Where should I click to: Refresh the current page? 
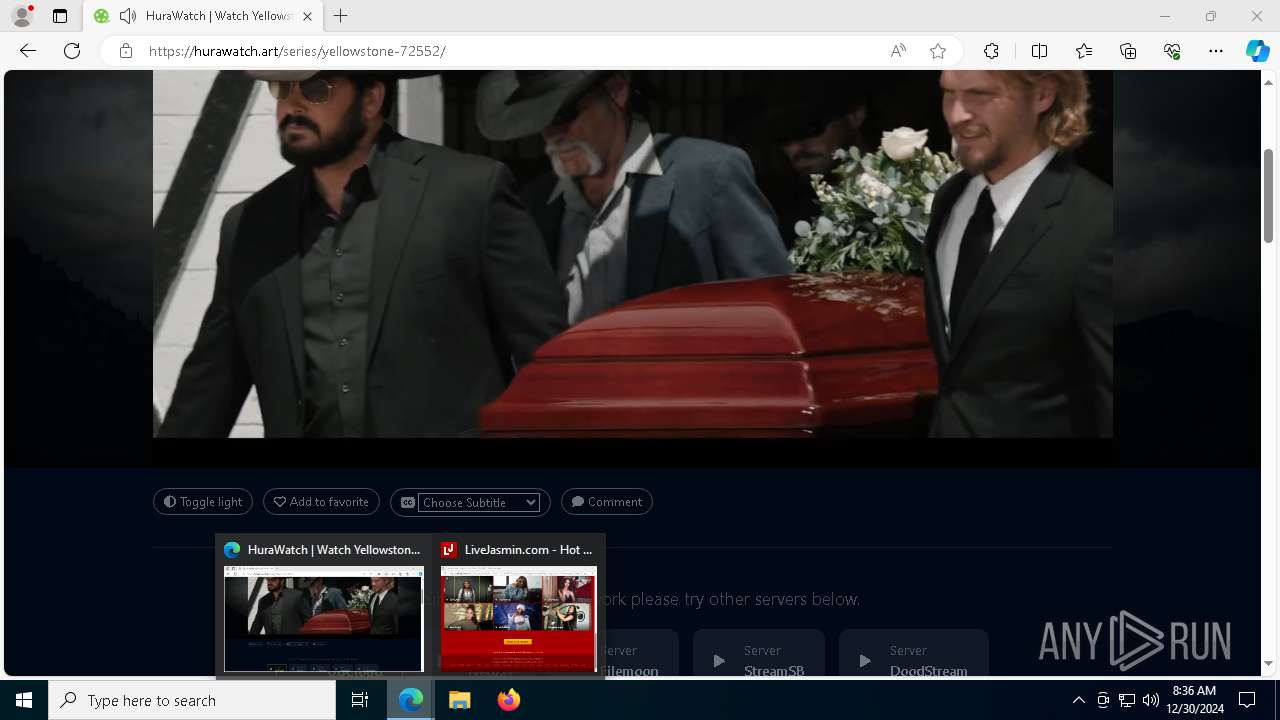[x=72, y=51]
